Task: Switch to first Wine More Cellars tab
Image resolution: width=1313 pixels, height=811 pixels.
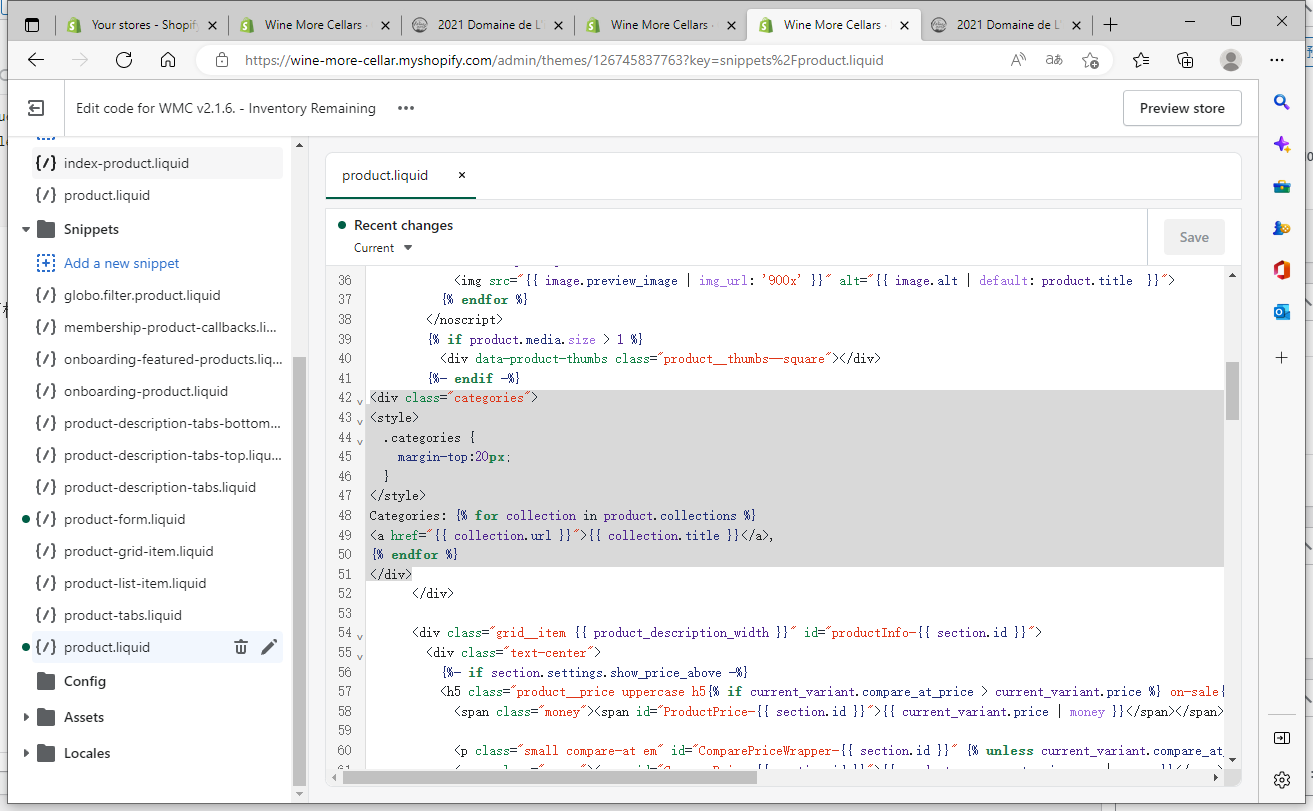Action: coord(315,25)
